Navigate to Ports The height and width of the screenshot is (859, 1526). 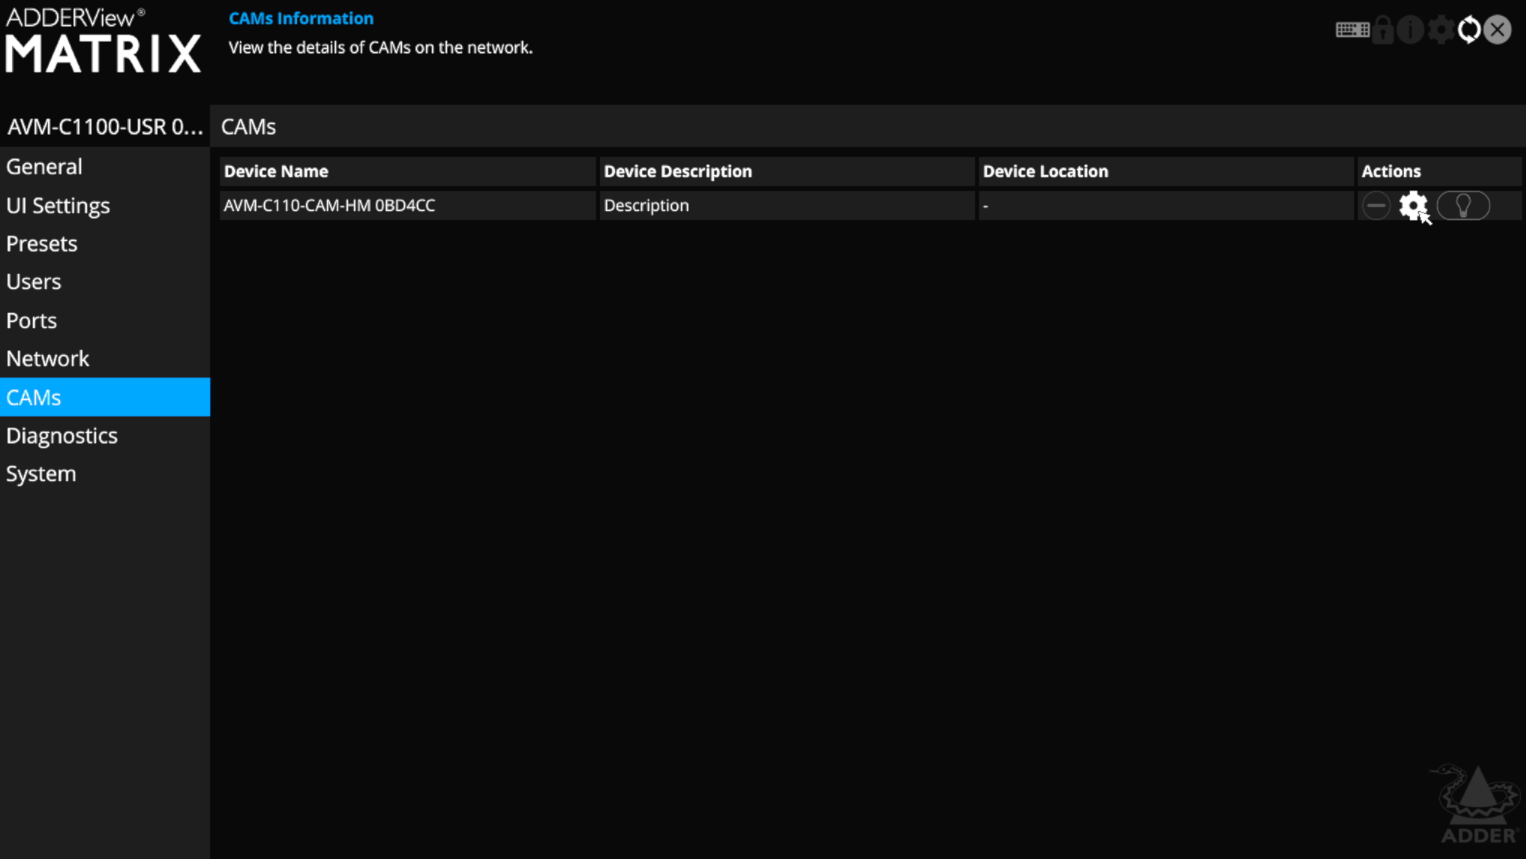pos(105,320)
